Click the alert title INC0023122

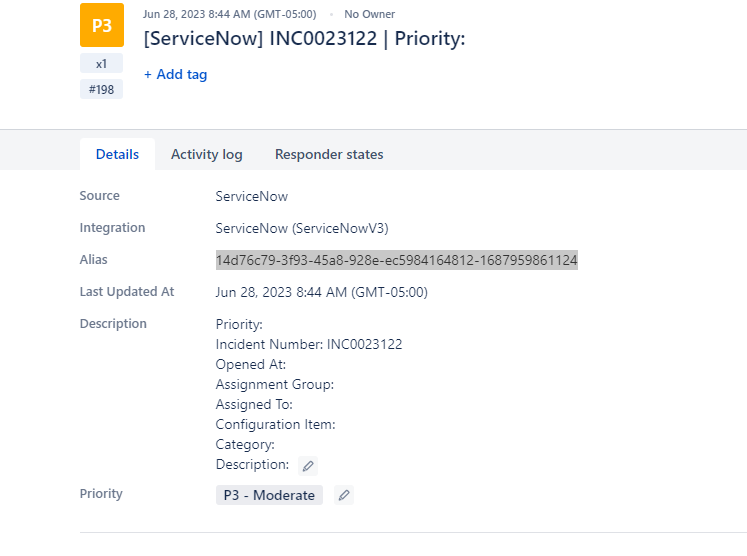click(304, 39)
